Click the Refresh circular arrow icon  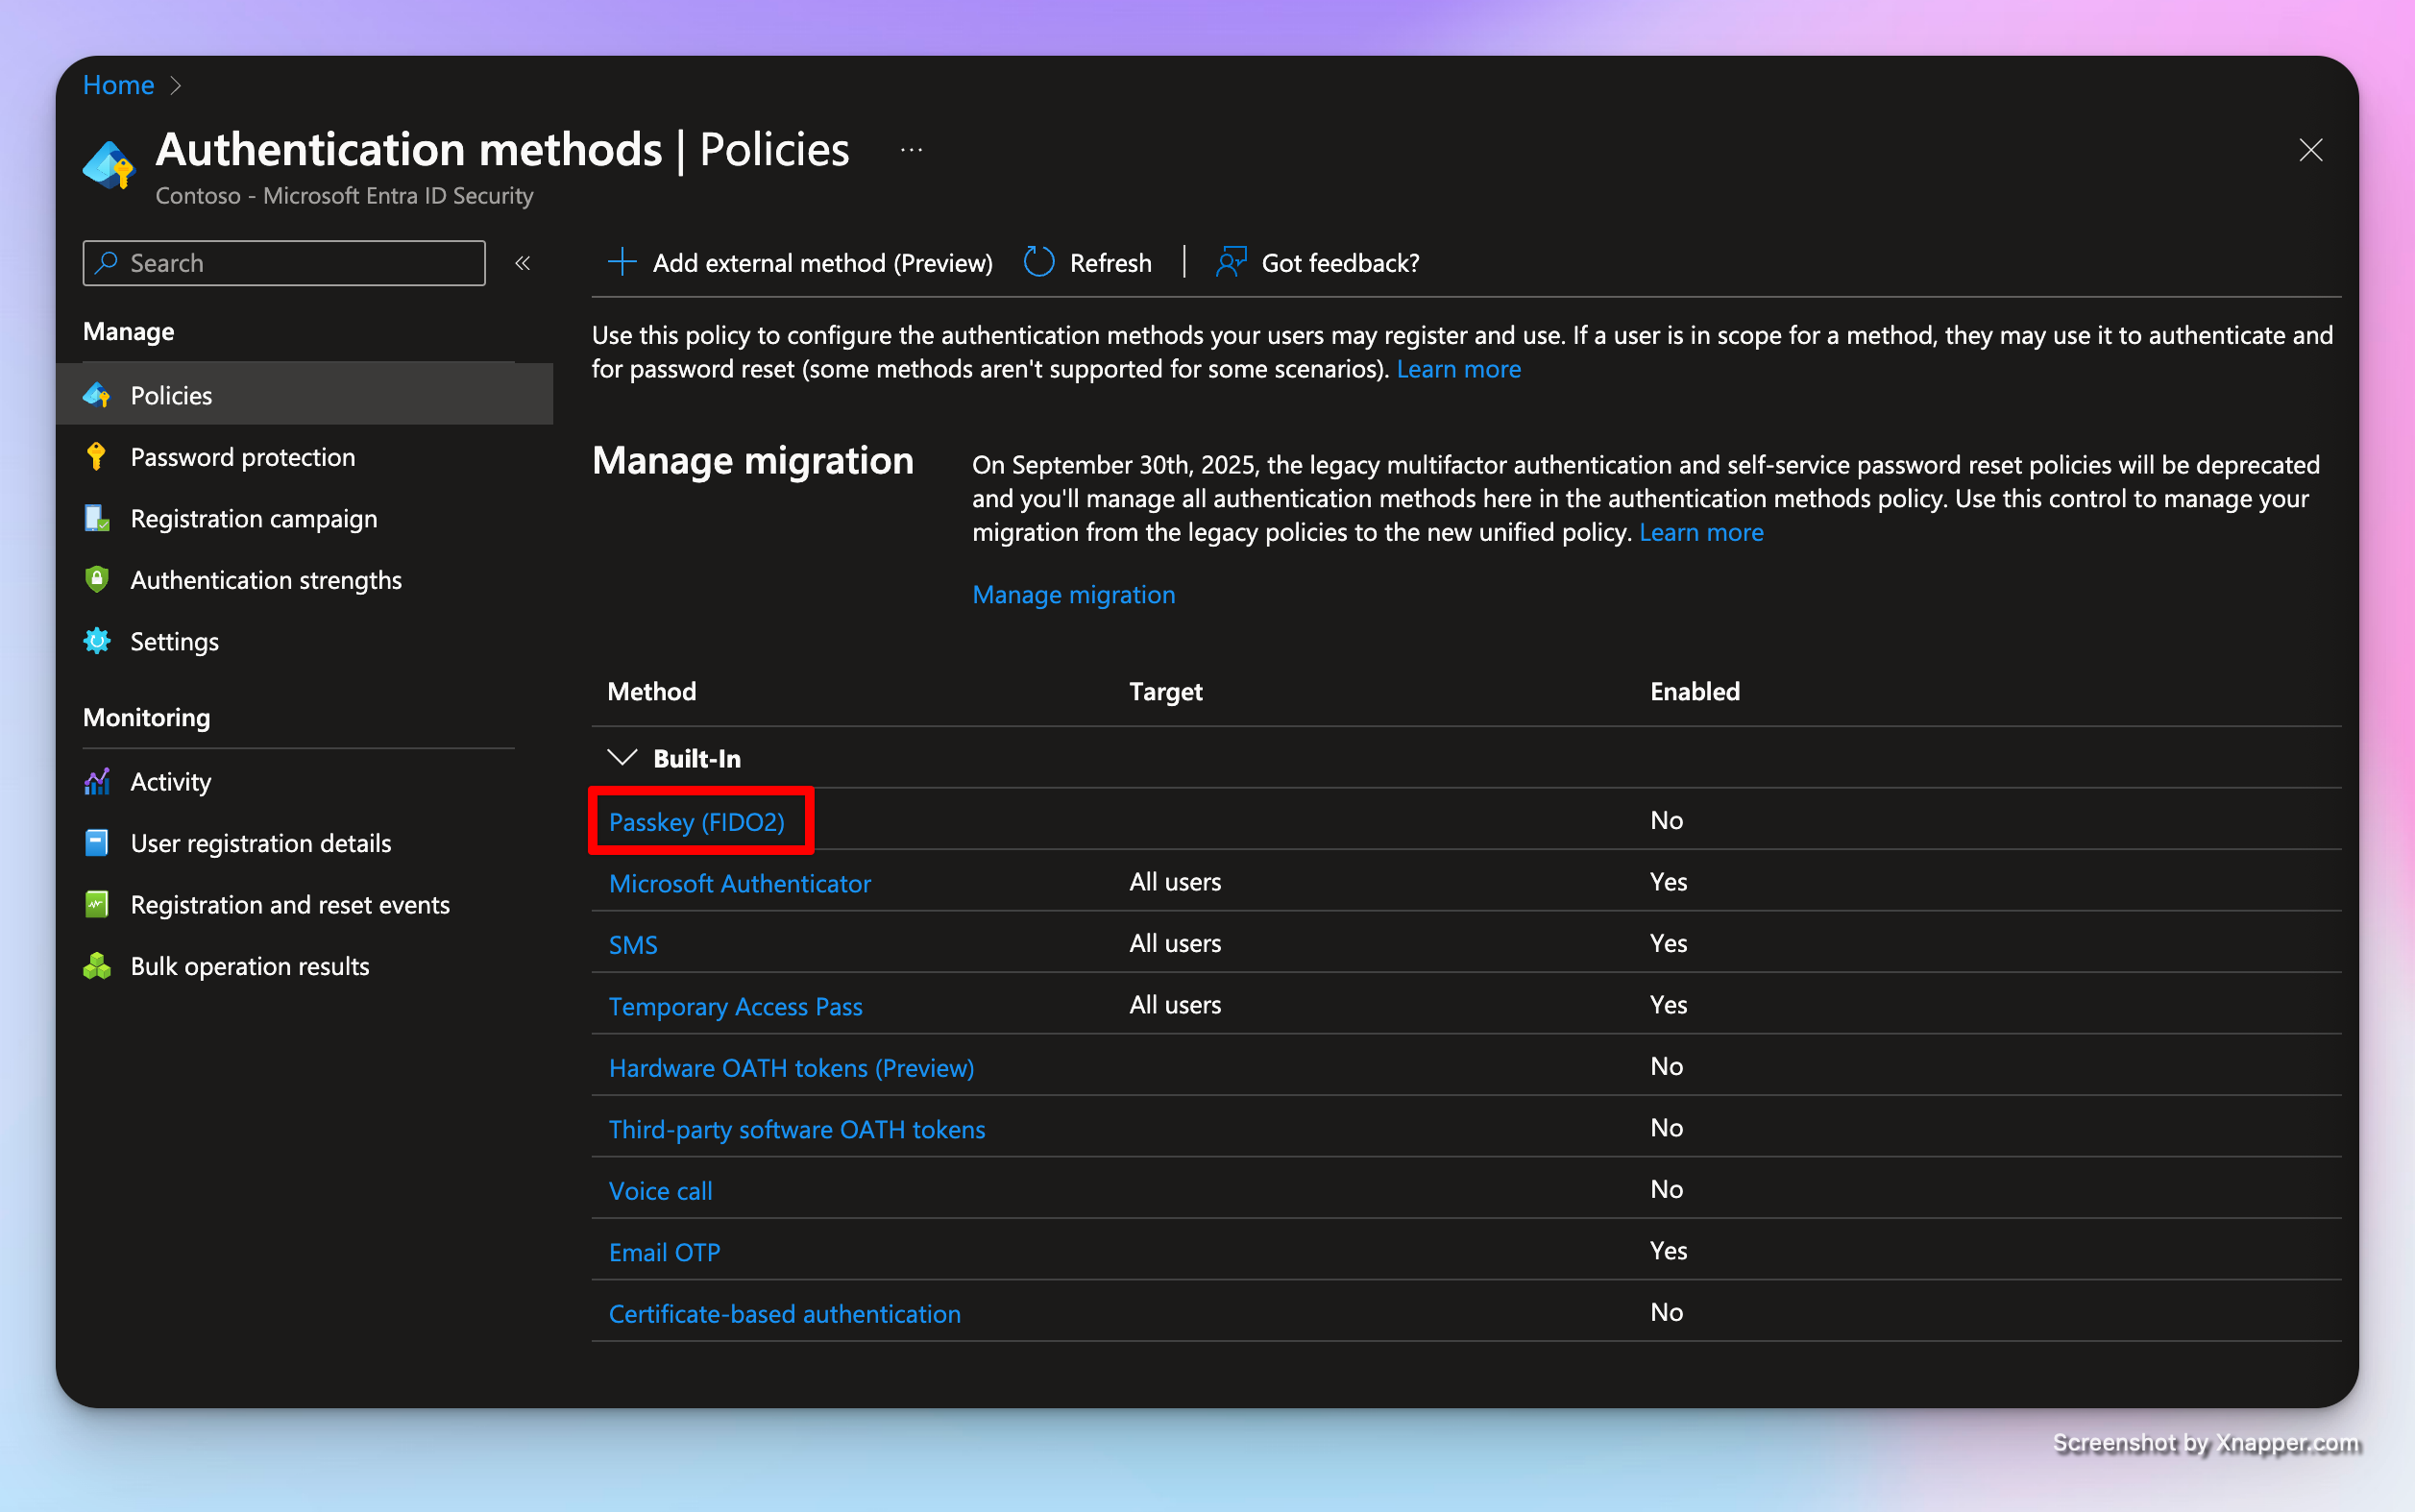click(x=1039, y=263)
